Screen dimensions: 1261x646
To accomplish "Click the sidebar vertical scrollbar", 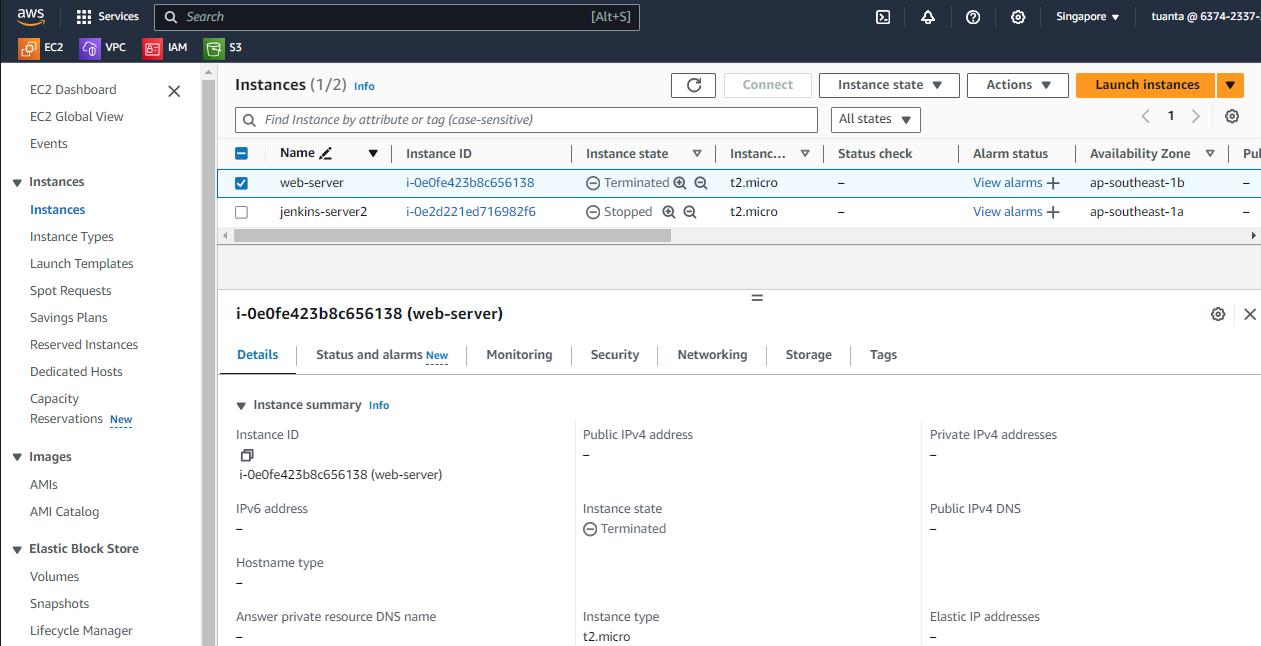I will click(x=208, y=360).
